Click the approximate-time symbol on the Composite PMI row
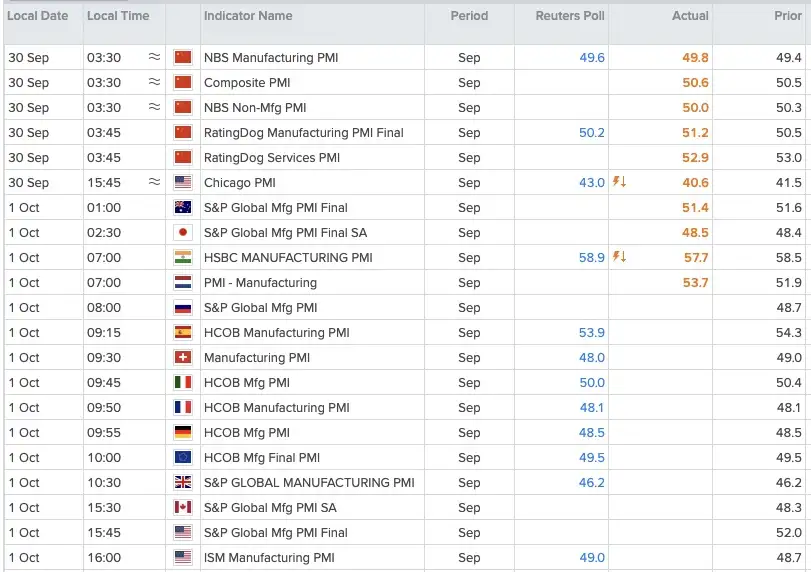This screenshot has height=572, width=811. point(154,82)
